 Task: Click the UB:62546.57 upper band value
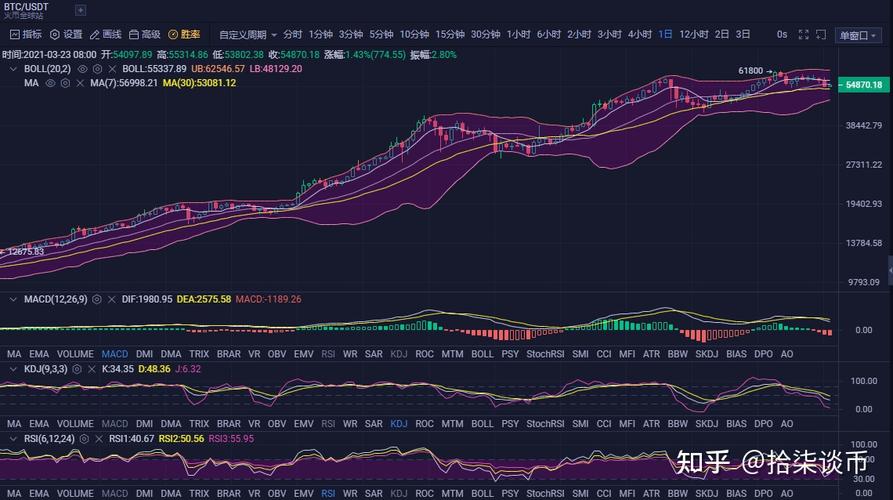point(218,69)
